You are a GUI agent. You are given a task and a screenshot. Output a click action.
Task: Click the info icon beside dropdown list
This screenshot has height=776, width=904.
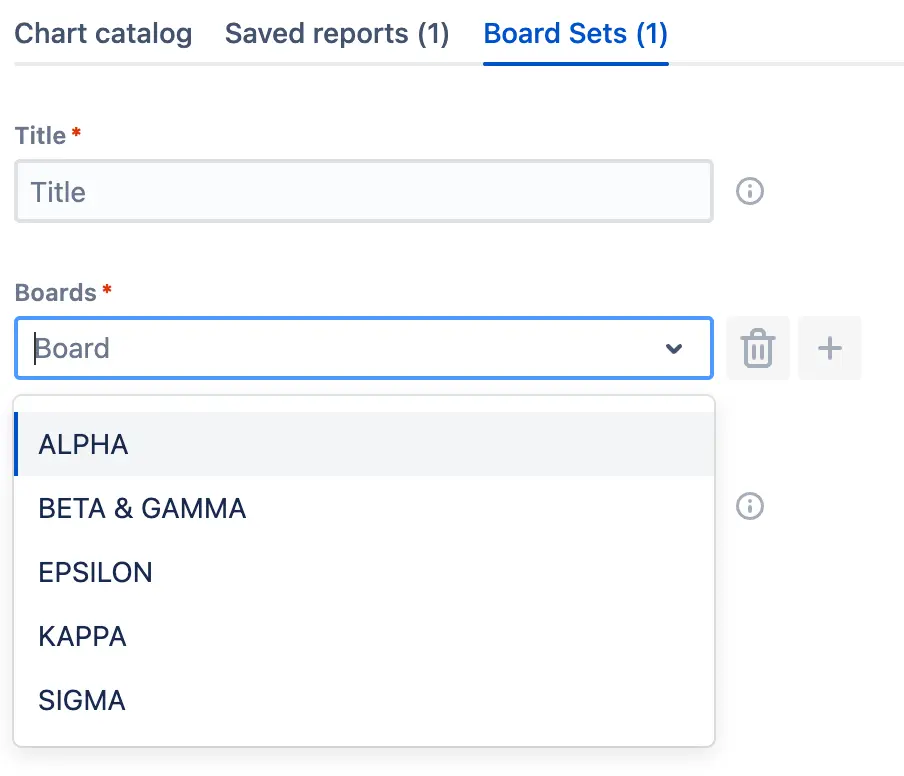click(749, 506)
